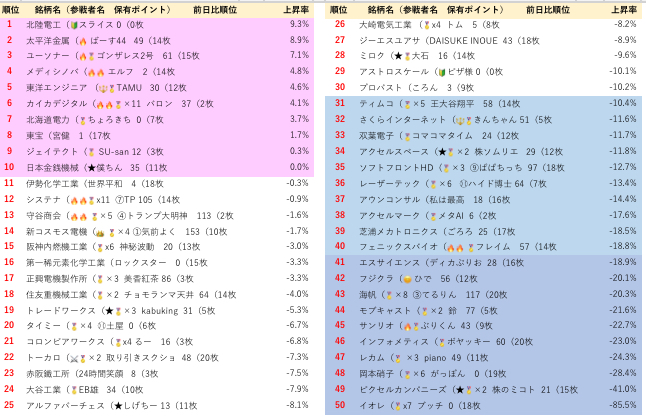Click the green beginner badge beside スライス
The height and width of the screenshot is (416, 646).
coord(76,24)
